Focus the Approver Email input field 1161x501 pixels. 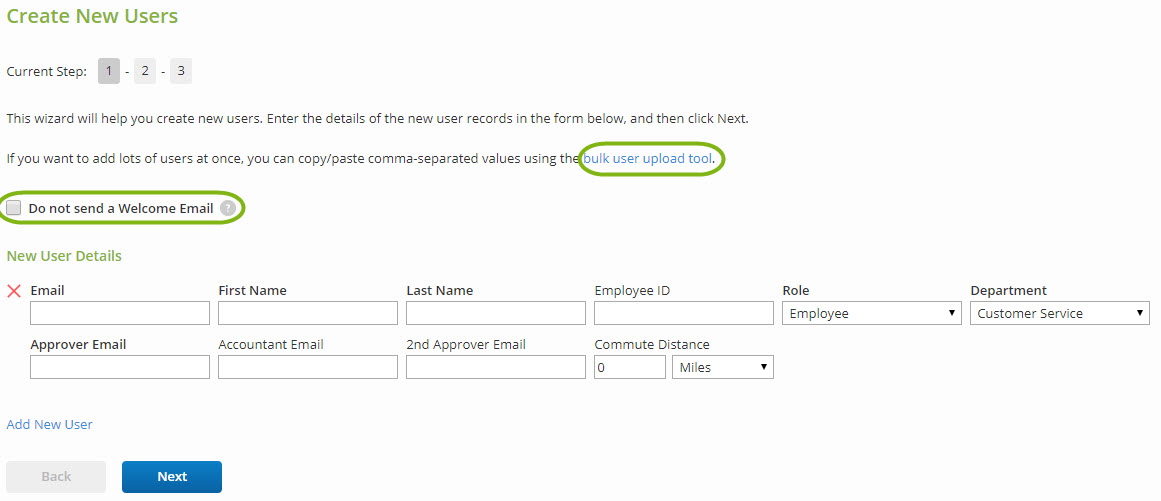pyautogui.click(x=120, y=367)
